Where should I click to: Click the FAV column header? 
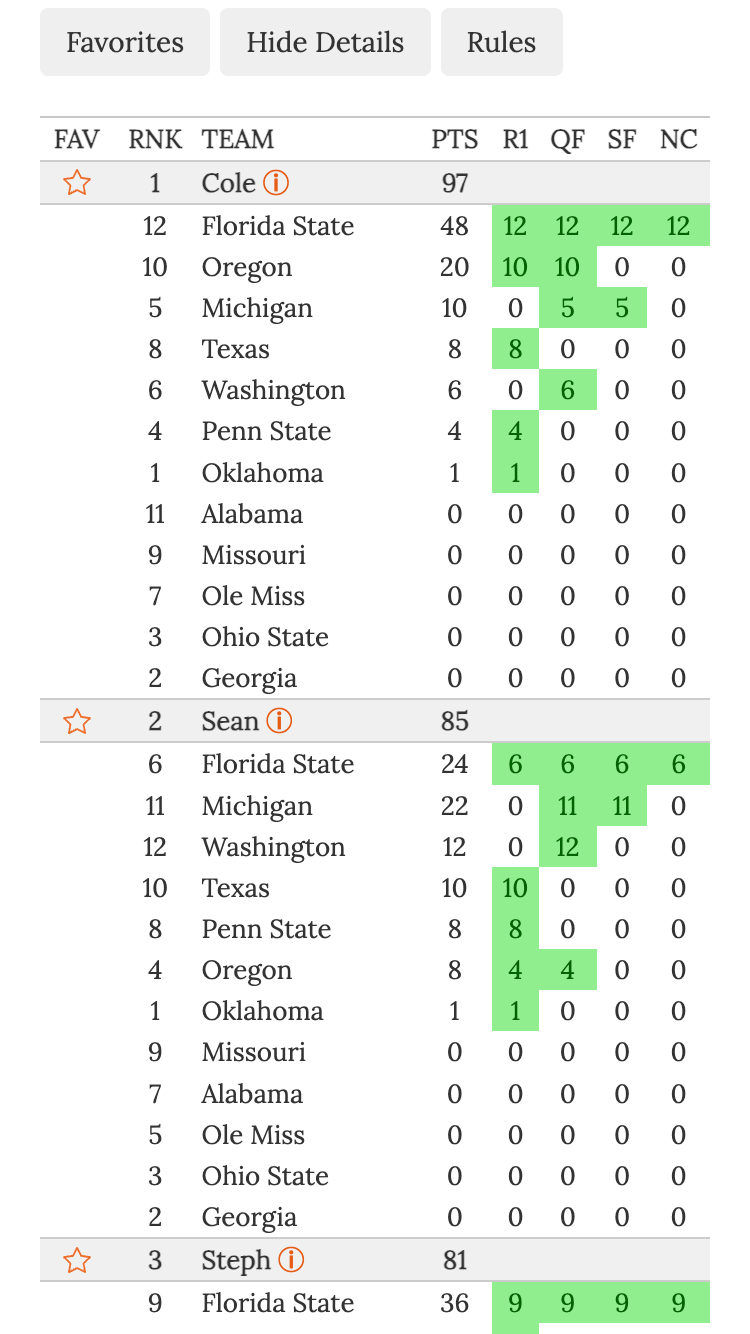click(77, 139)
